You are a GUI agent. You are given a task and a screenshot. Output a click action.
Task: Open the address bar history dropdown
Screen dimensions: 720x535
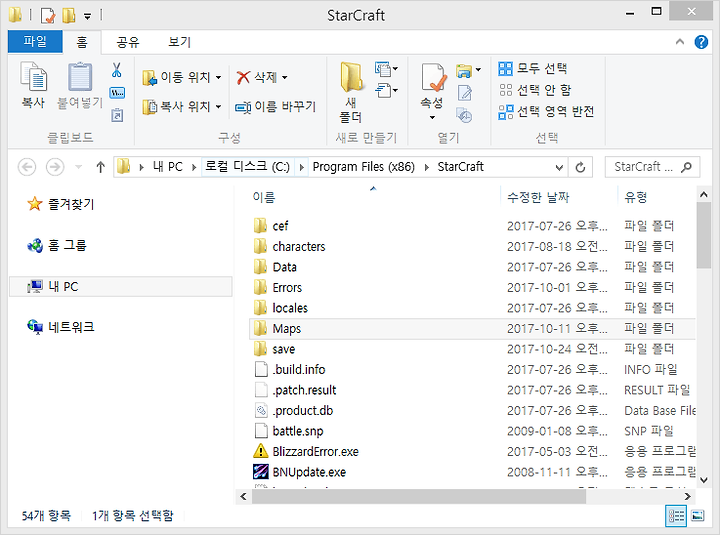[x=559, y=167]
